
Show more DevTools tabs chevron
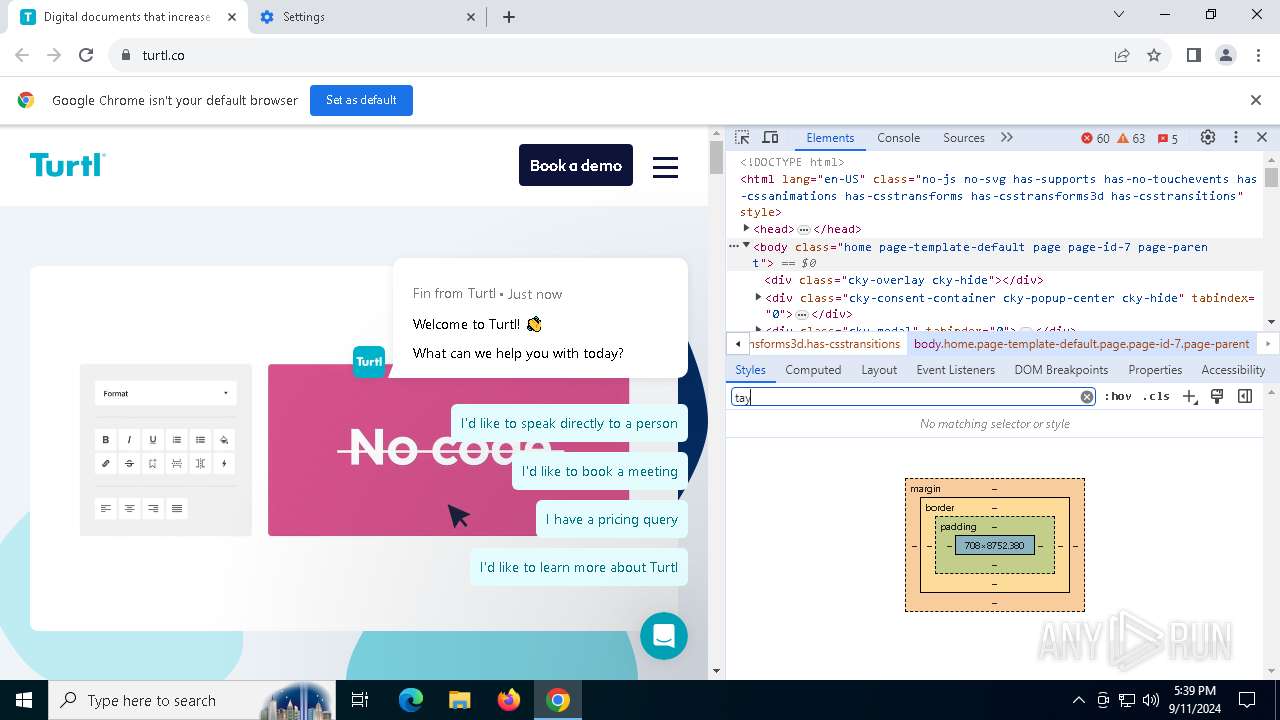(x=1007, y=138)
